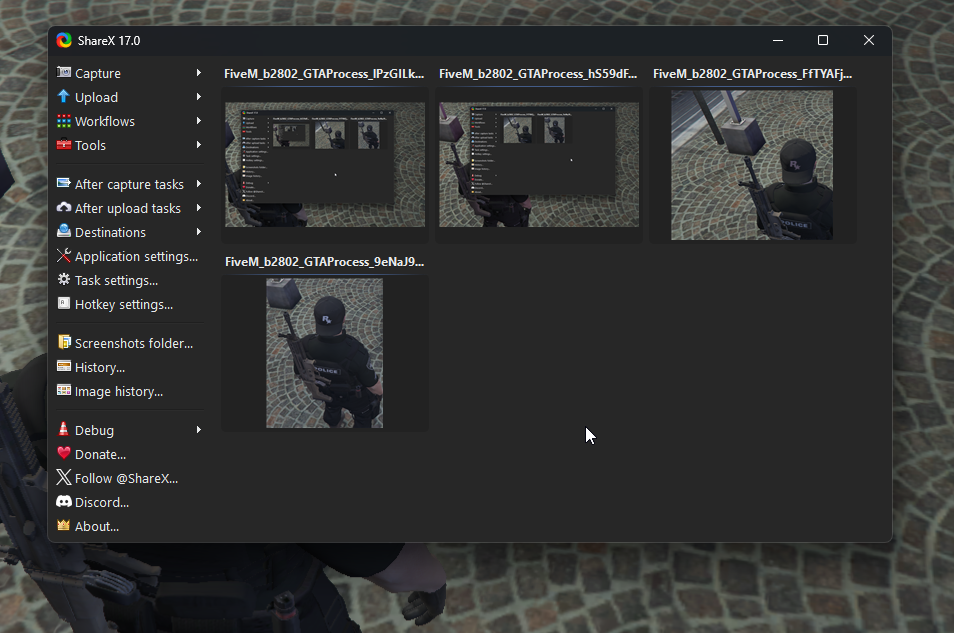Viewport: 954px width, 633px height.
Task: Click the FiveM_b2802_GTAProcess_9eNaJ9... file name
Action: pyautogui.click(x=324, y=262)
